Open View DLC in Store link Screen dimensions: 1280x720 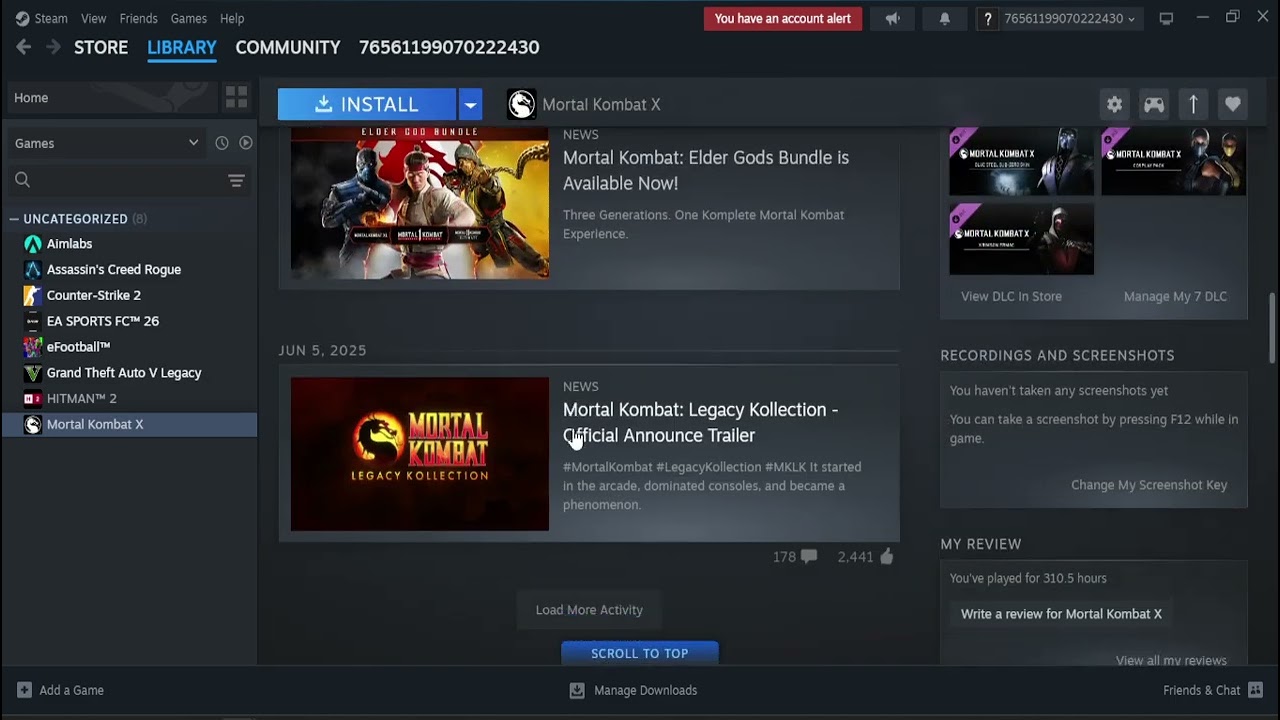click(x=1011, y=296)
